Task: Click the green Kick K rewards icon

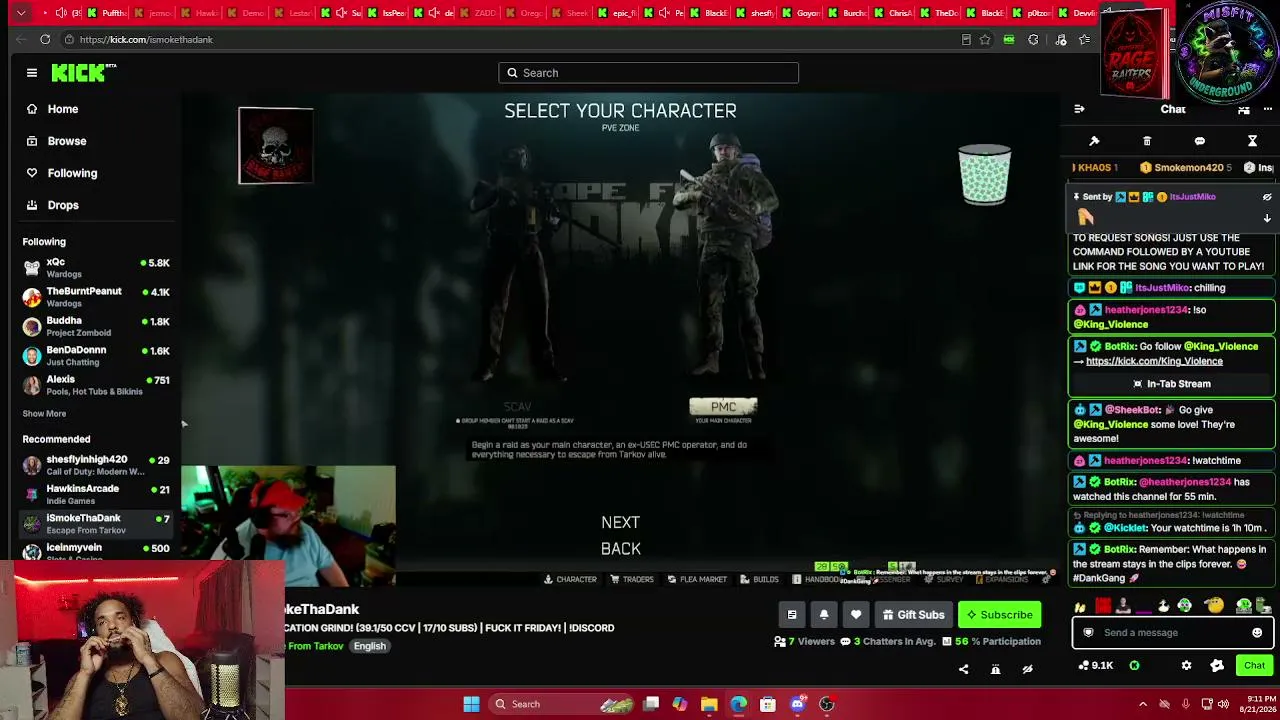Action: tap(1135, 666)
